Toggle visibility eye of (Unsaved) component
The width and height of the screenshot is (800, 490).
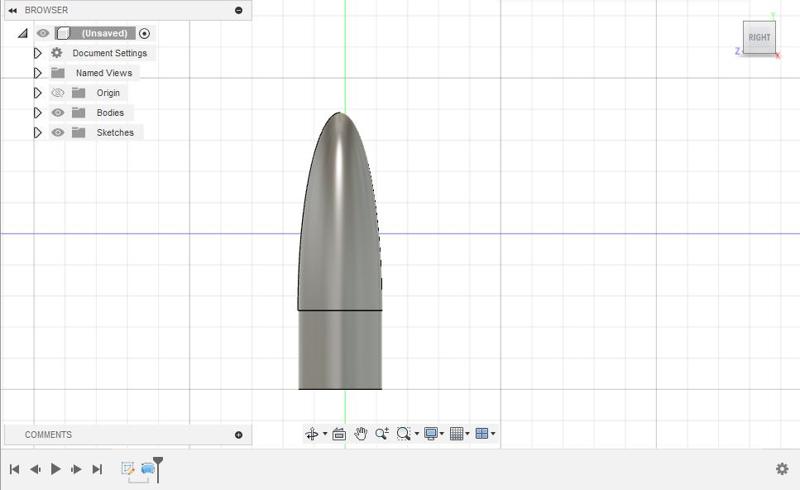point(43,33)
